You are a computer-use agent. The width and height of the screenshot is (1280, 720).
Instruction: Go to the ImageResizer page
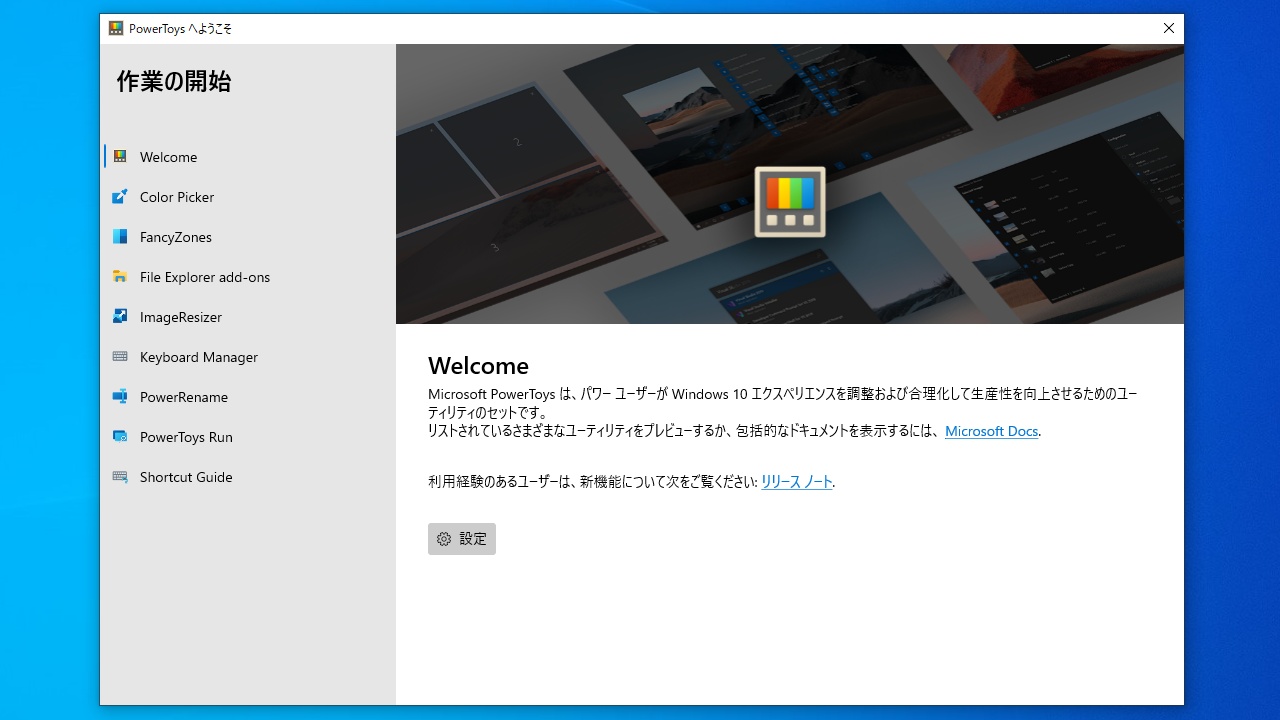click(x=248, y=317)
